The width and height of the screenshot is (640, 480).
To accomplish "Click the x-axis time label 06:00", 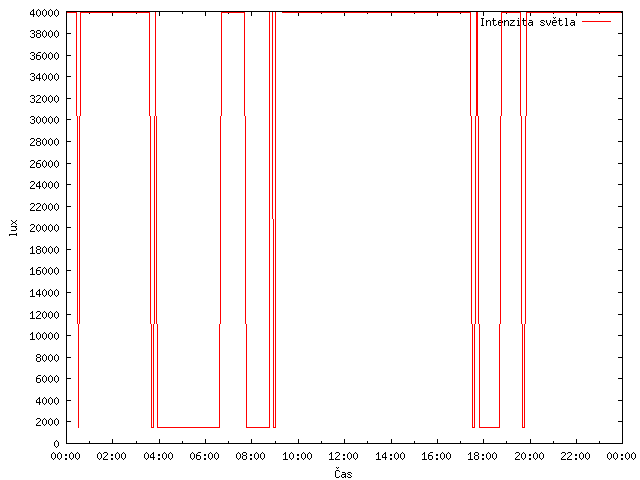I will point(204,456).
